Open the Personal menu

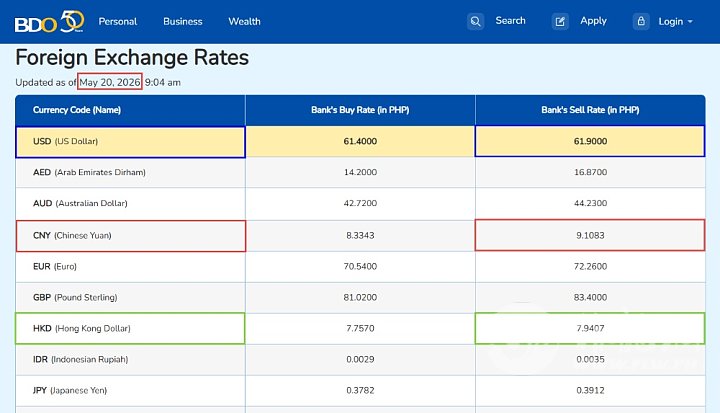pos(118,22)
